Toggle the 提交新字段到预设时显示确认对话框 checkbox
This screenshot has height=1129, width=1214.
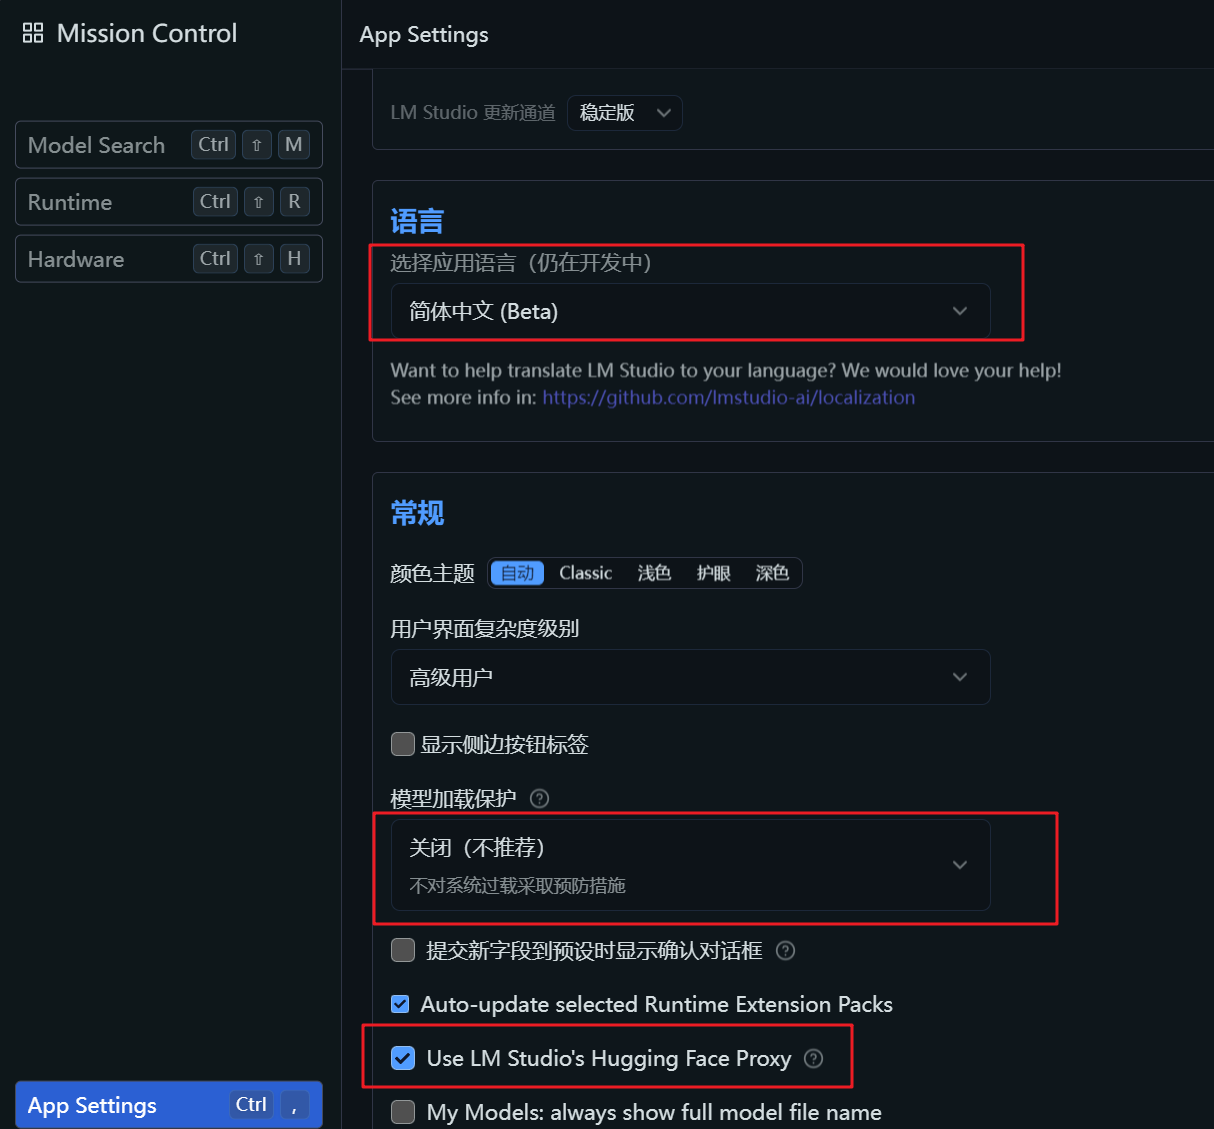[403, 950]
